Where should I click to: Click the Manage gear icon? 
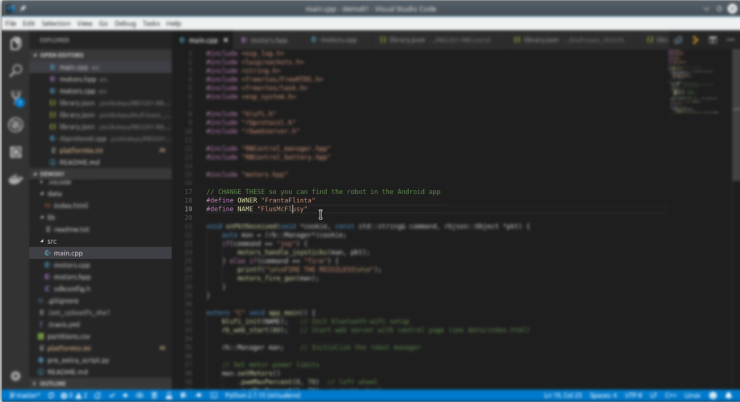(15, 376)
